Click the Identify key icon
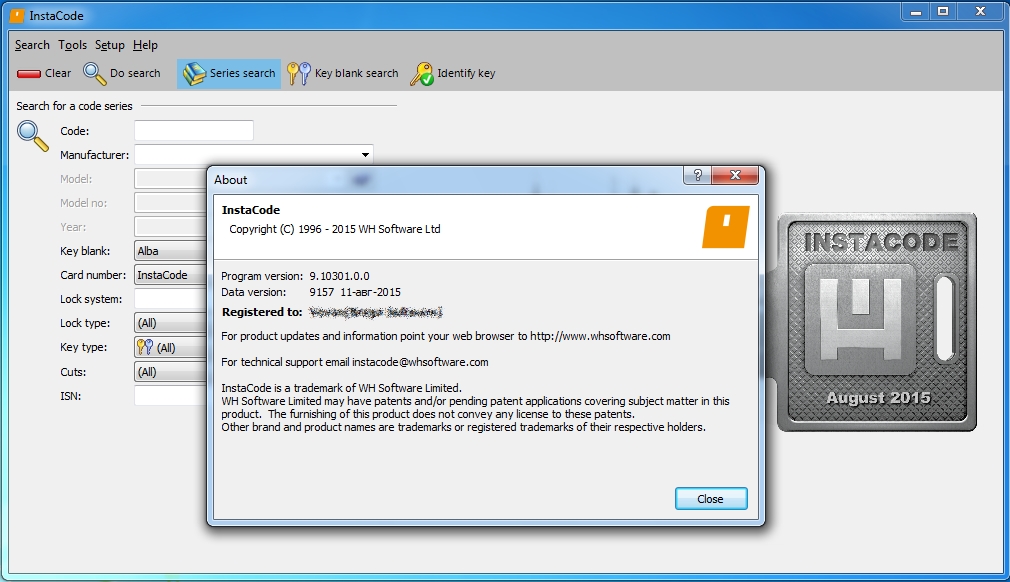The width and height of the screenshot is (1010, 582). pos(422,73)
